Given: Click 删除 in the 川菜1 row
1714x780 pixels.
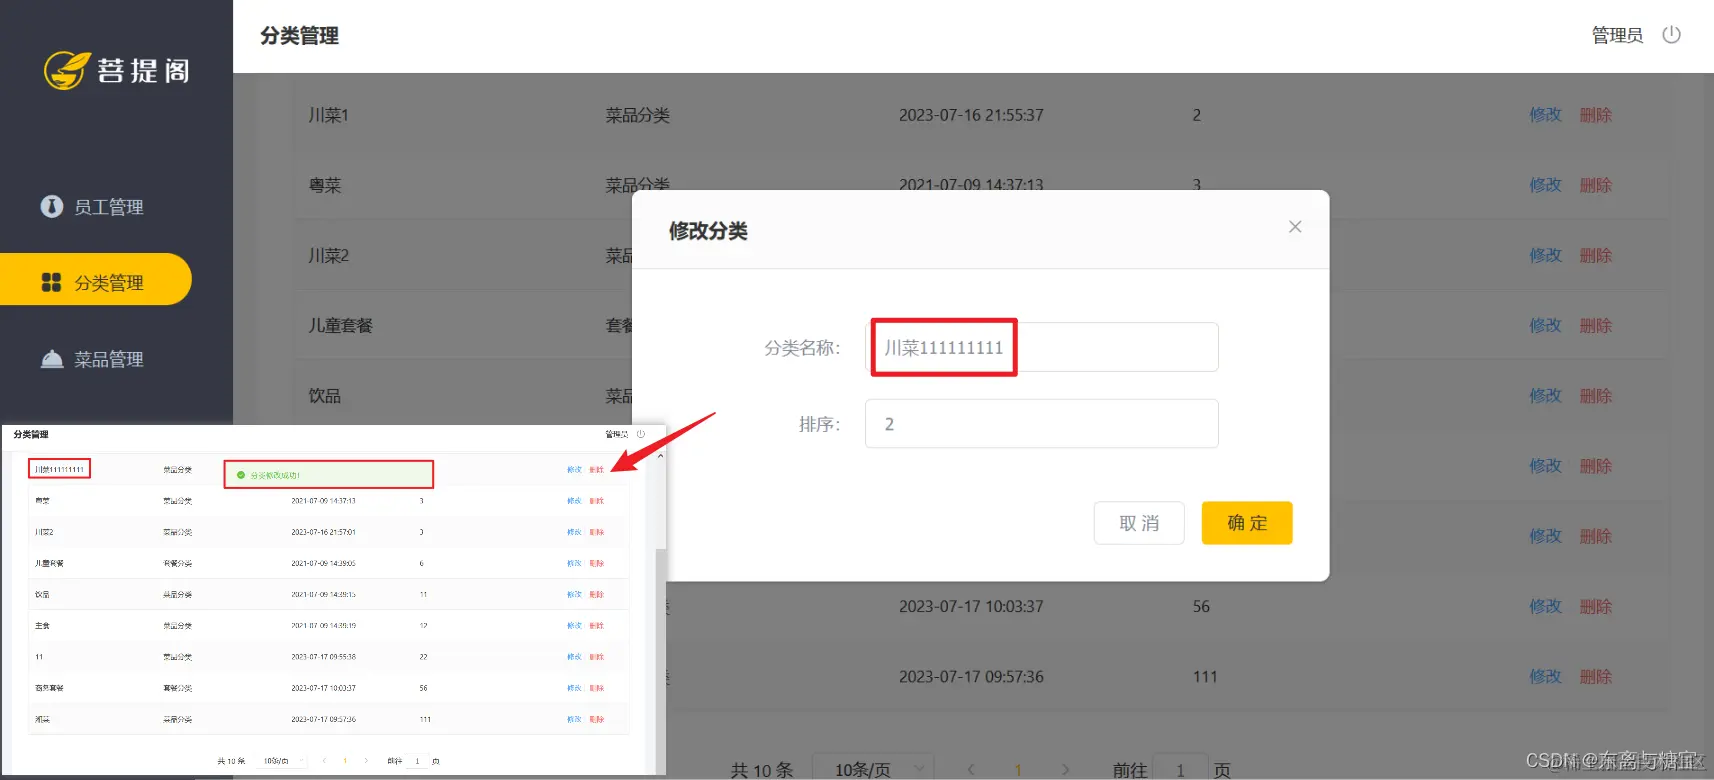Looking at the screenshot, I should click(x=1596, y=115).
